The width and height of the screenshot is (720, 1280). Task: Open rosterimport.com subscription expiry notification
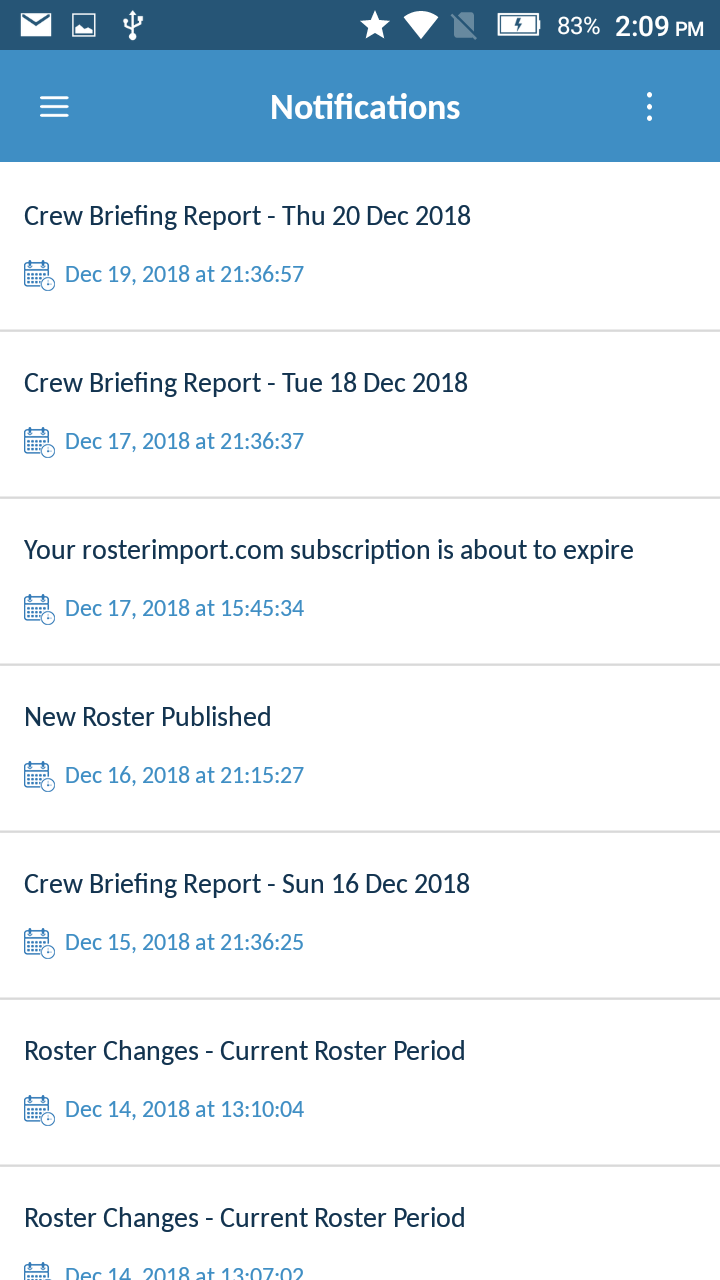pyautogui.click(x=360, y=581)
